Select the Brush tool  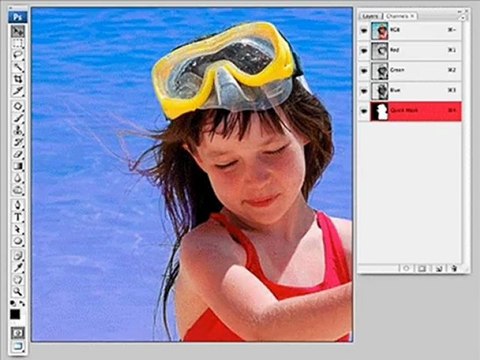point(18,118)
